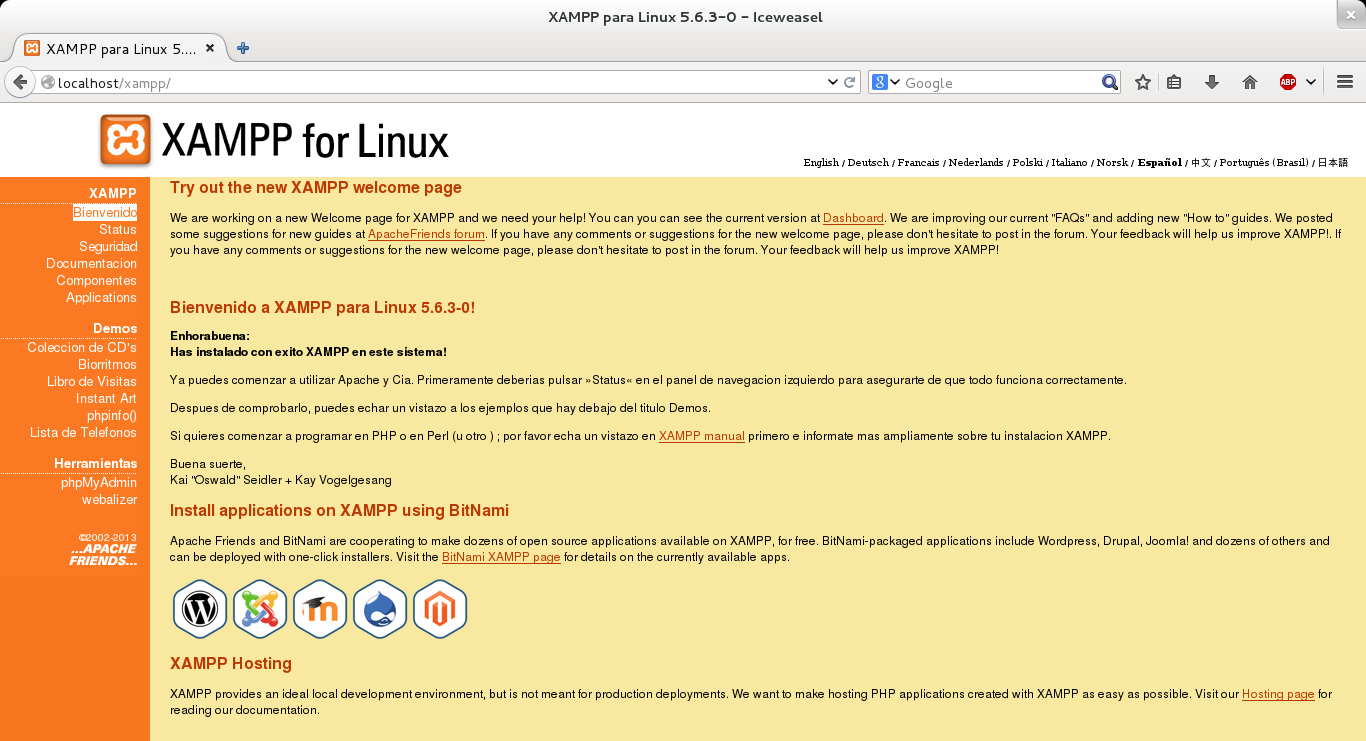Click the Google search input field
1366x741 pixels.
[1000, 82]
